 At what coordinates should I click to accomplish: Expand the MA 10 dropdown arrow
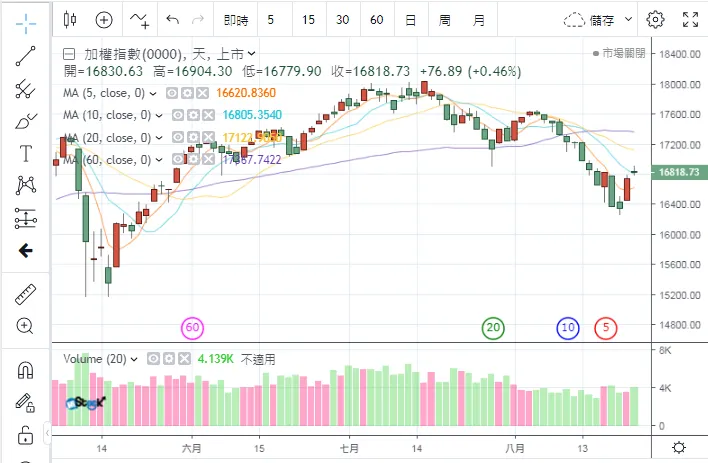pyautogui.click(x=159, y=116)
